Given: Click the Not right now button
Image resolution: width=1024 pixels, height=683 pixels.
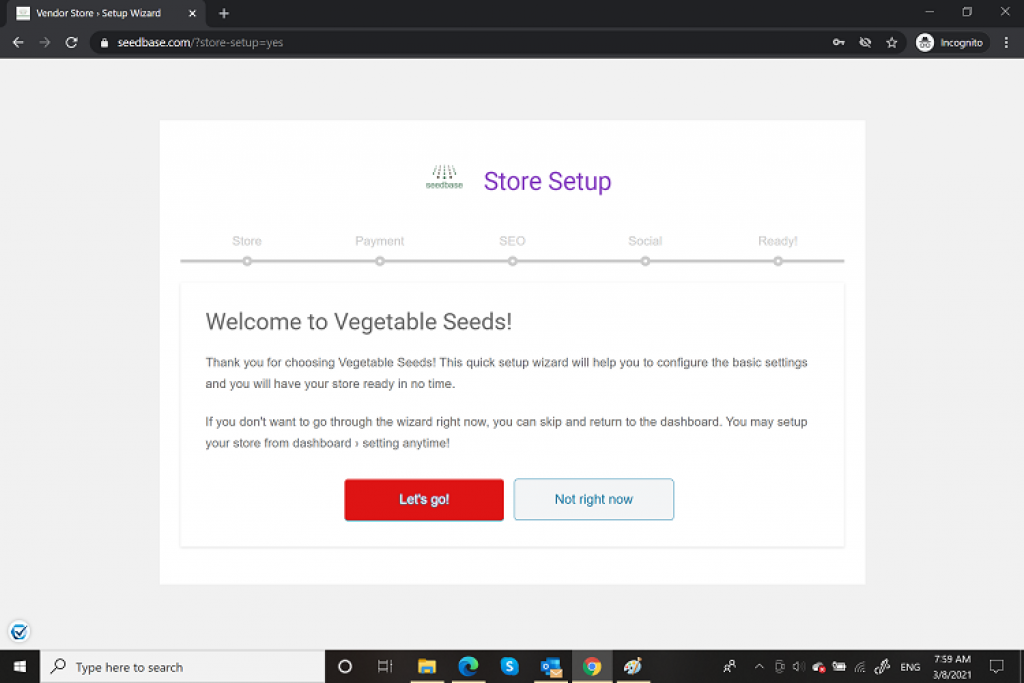Looking at the screenshot, I should (x=593, y=499).
